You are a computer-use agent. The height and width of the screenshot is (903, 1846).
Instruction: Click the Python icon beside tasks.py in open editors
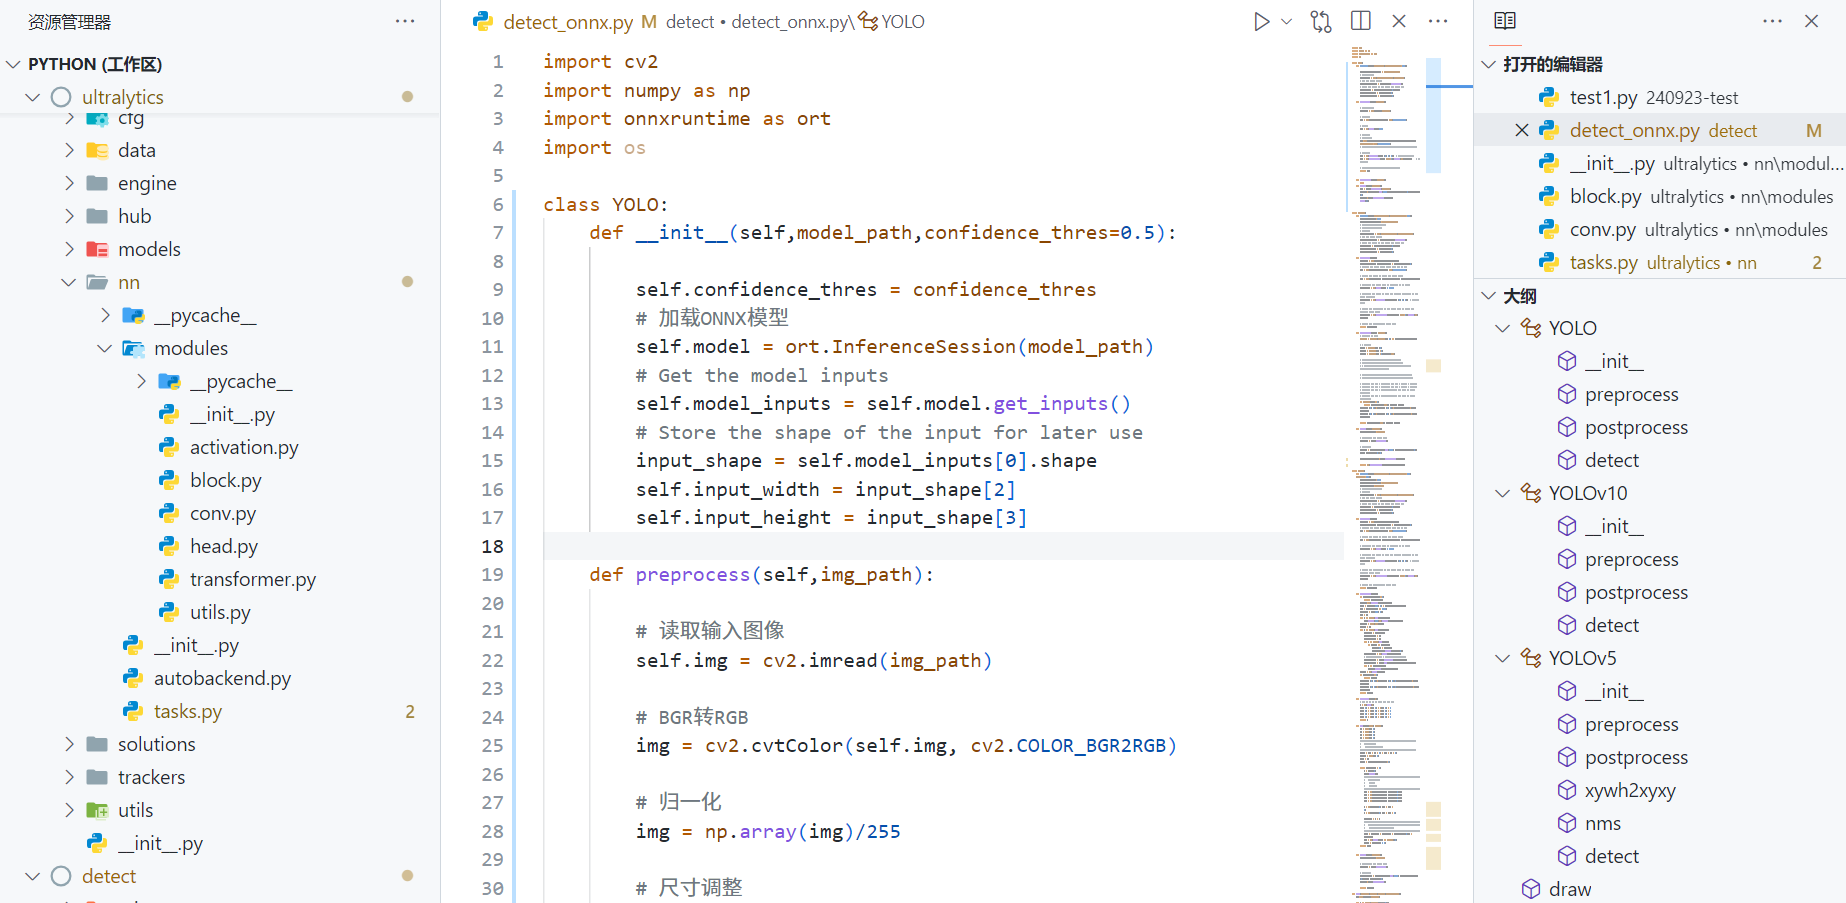tap(1549, 262)
